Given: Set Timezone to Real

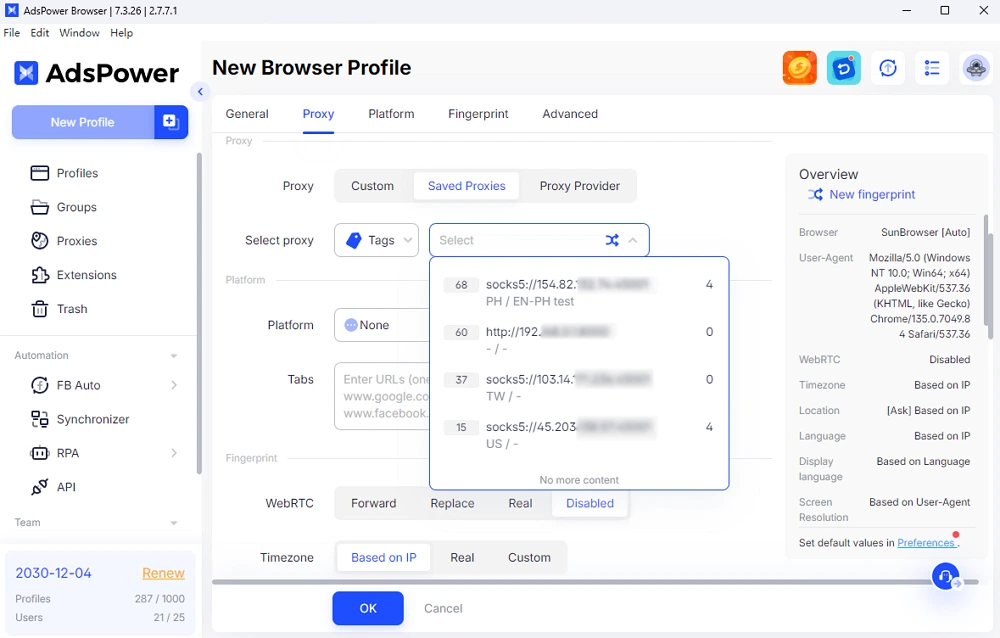Looking at the screenshot, I should [x=462, y=558].
